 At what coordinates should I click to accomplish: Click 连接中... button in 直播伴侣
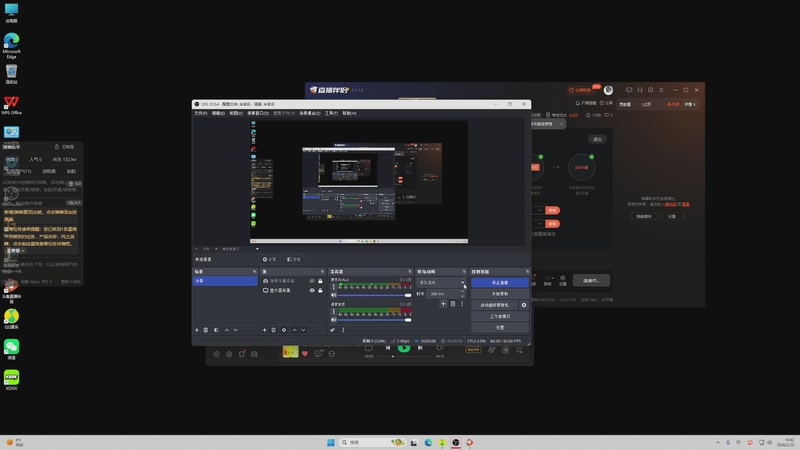coord(591,281)
